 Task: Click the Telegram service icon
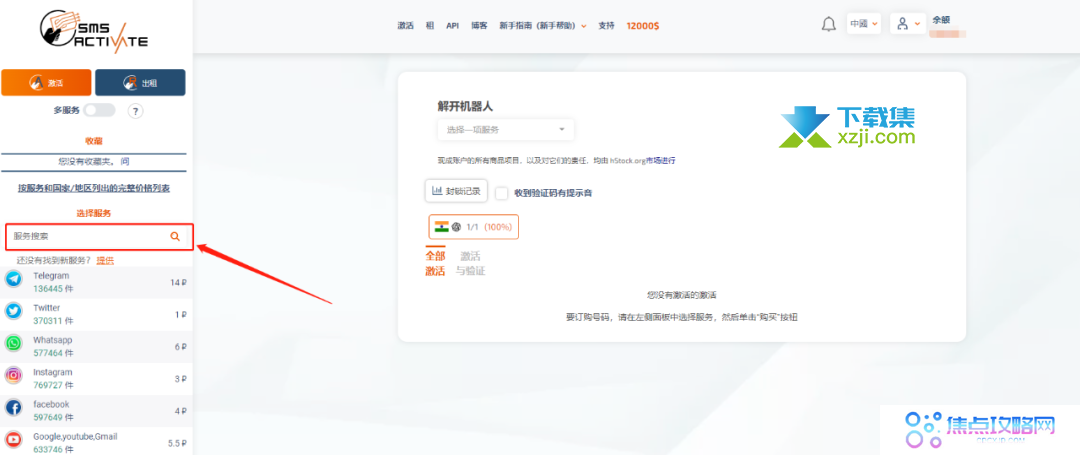pyautogui.click(x=13, y=279)
